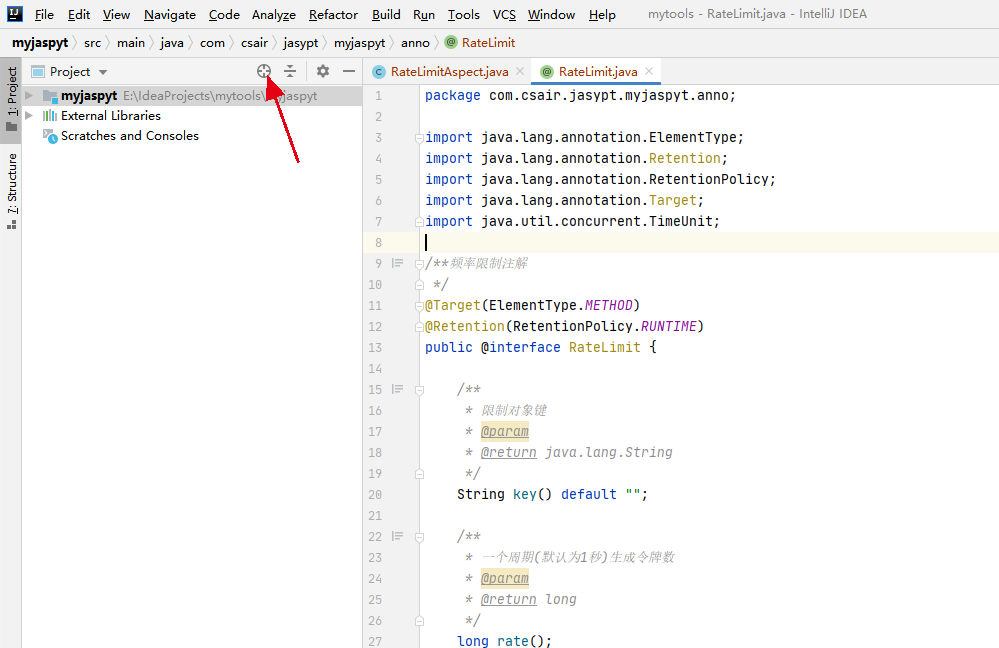This screenshot has height=648, width=999.
Task: Click the RateLimit name on line 13
Action: click(x=605, y=347)
